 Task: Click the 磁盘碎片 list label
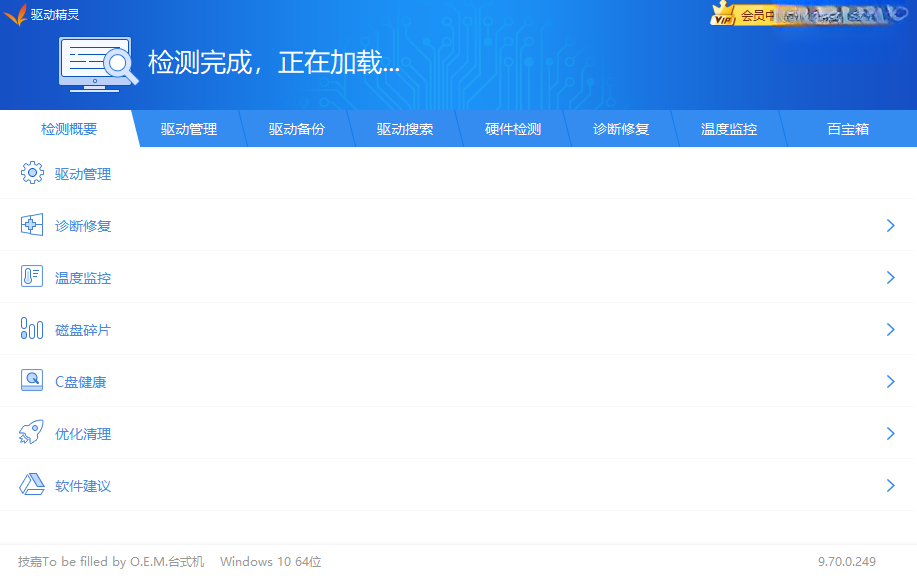click(82, 330)
